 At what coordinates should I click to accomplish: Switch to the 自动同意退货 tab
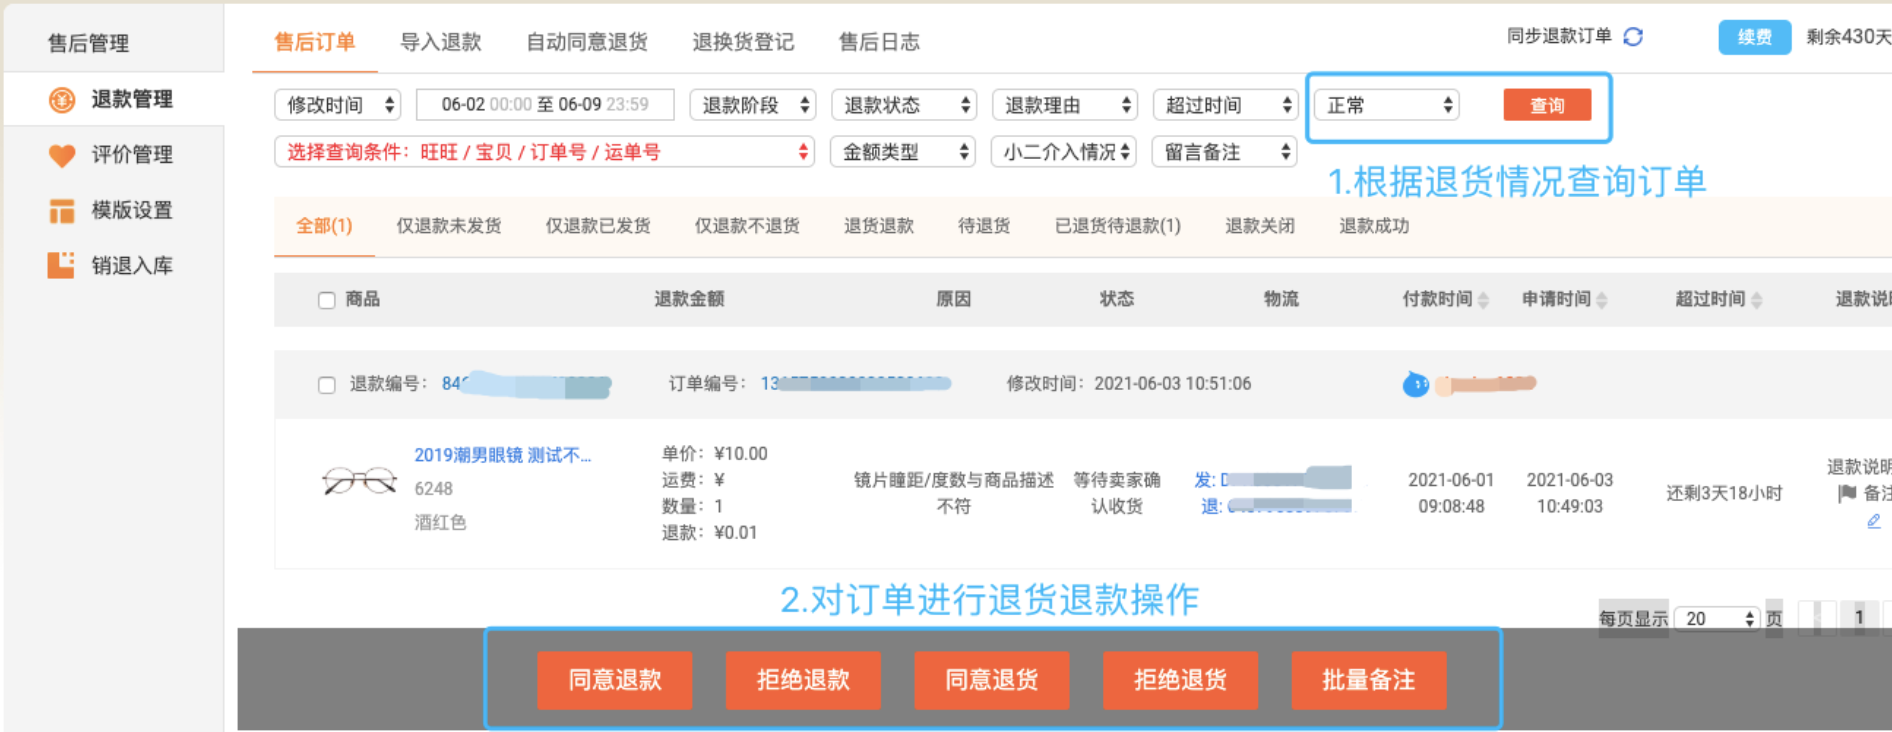tap(587, 42)
